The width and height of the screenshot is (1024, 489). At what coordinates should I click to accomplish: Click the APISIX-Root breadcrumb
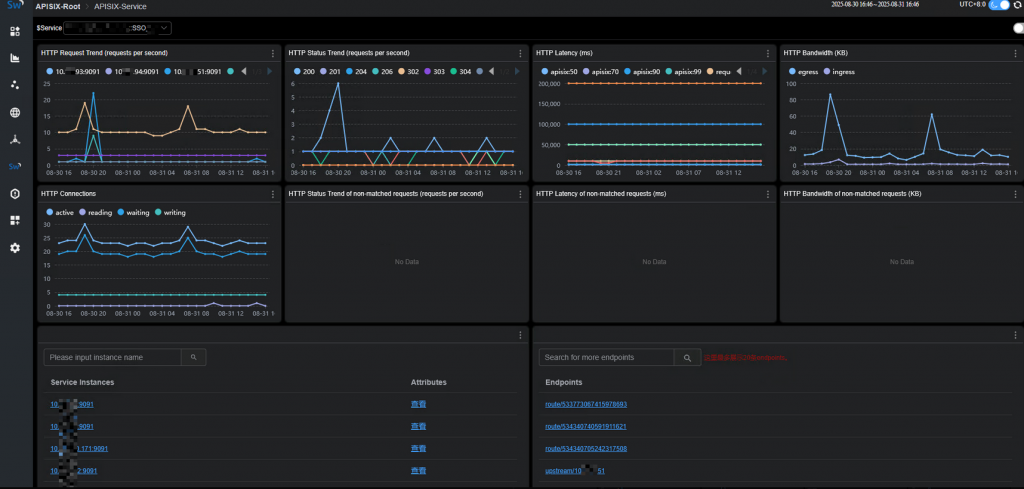tap(58, 6)
